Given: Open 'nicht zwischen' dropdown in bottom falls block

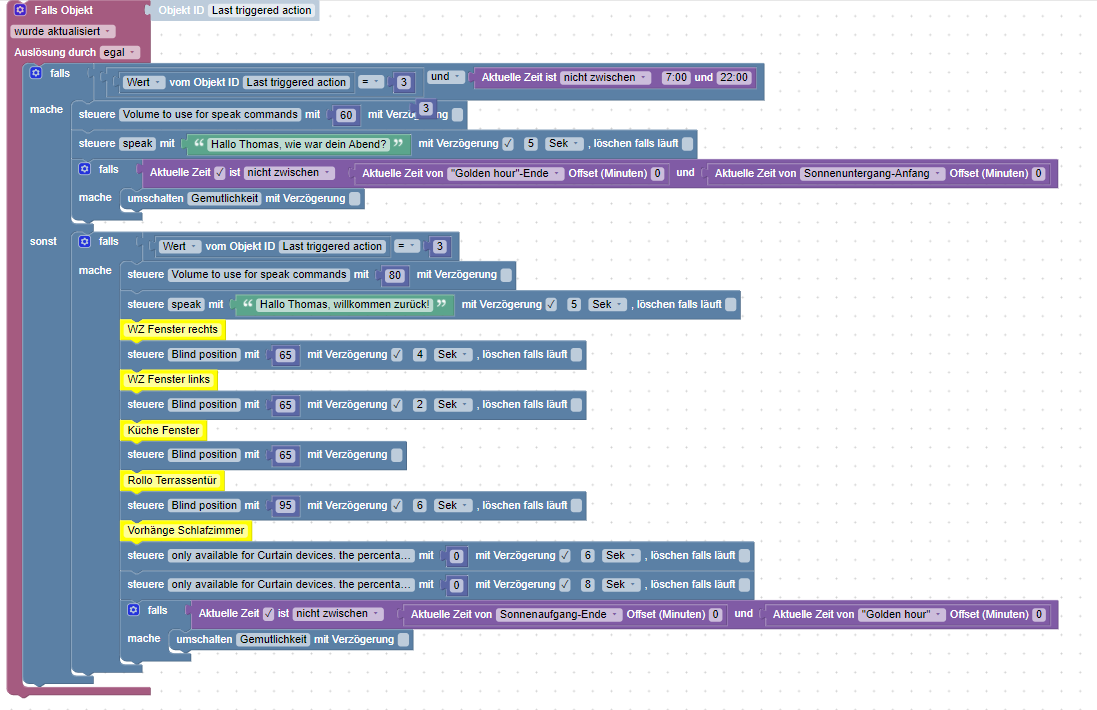Looking at the screenshot, I should pos(338,613).
